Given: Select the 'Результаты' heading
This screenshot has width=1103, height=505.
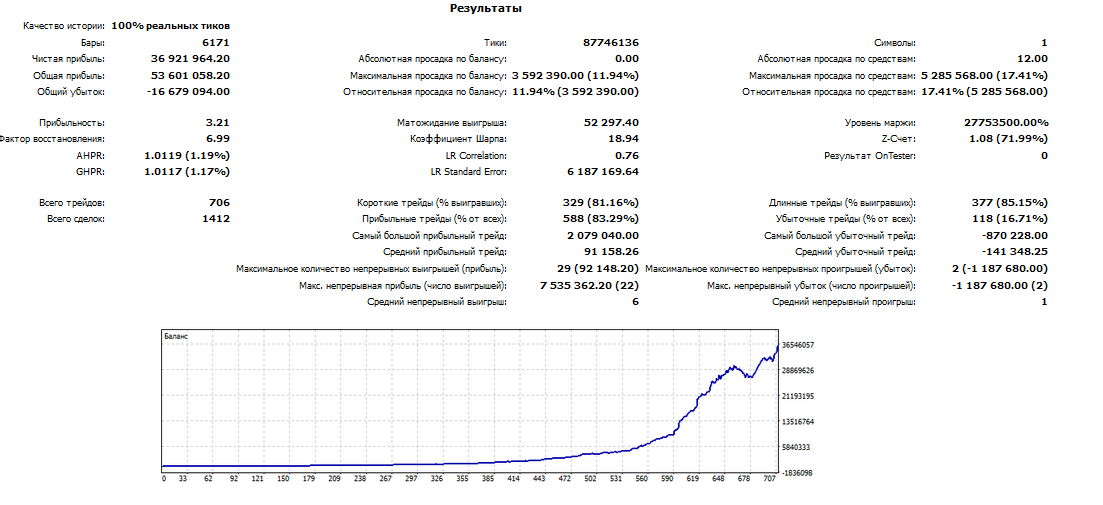Looking at the screenshot, I should pyautogui.click(x=485, y=9).
